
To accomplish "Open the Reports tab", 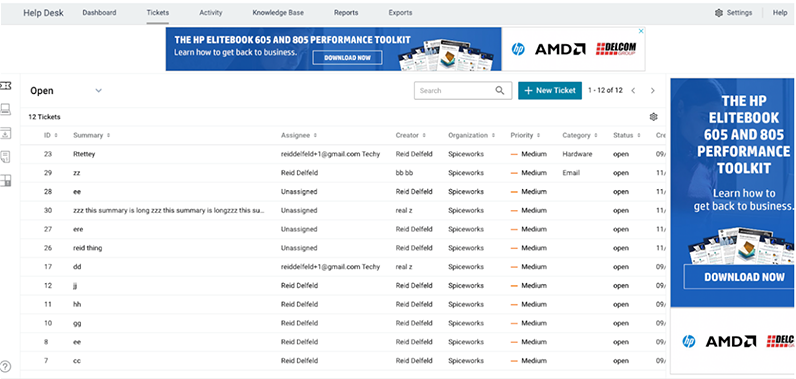I will 346,13.
